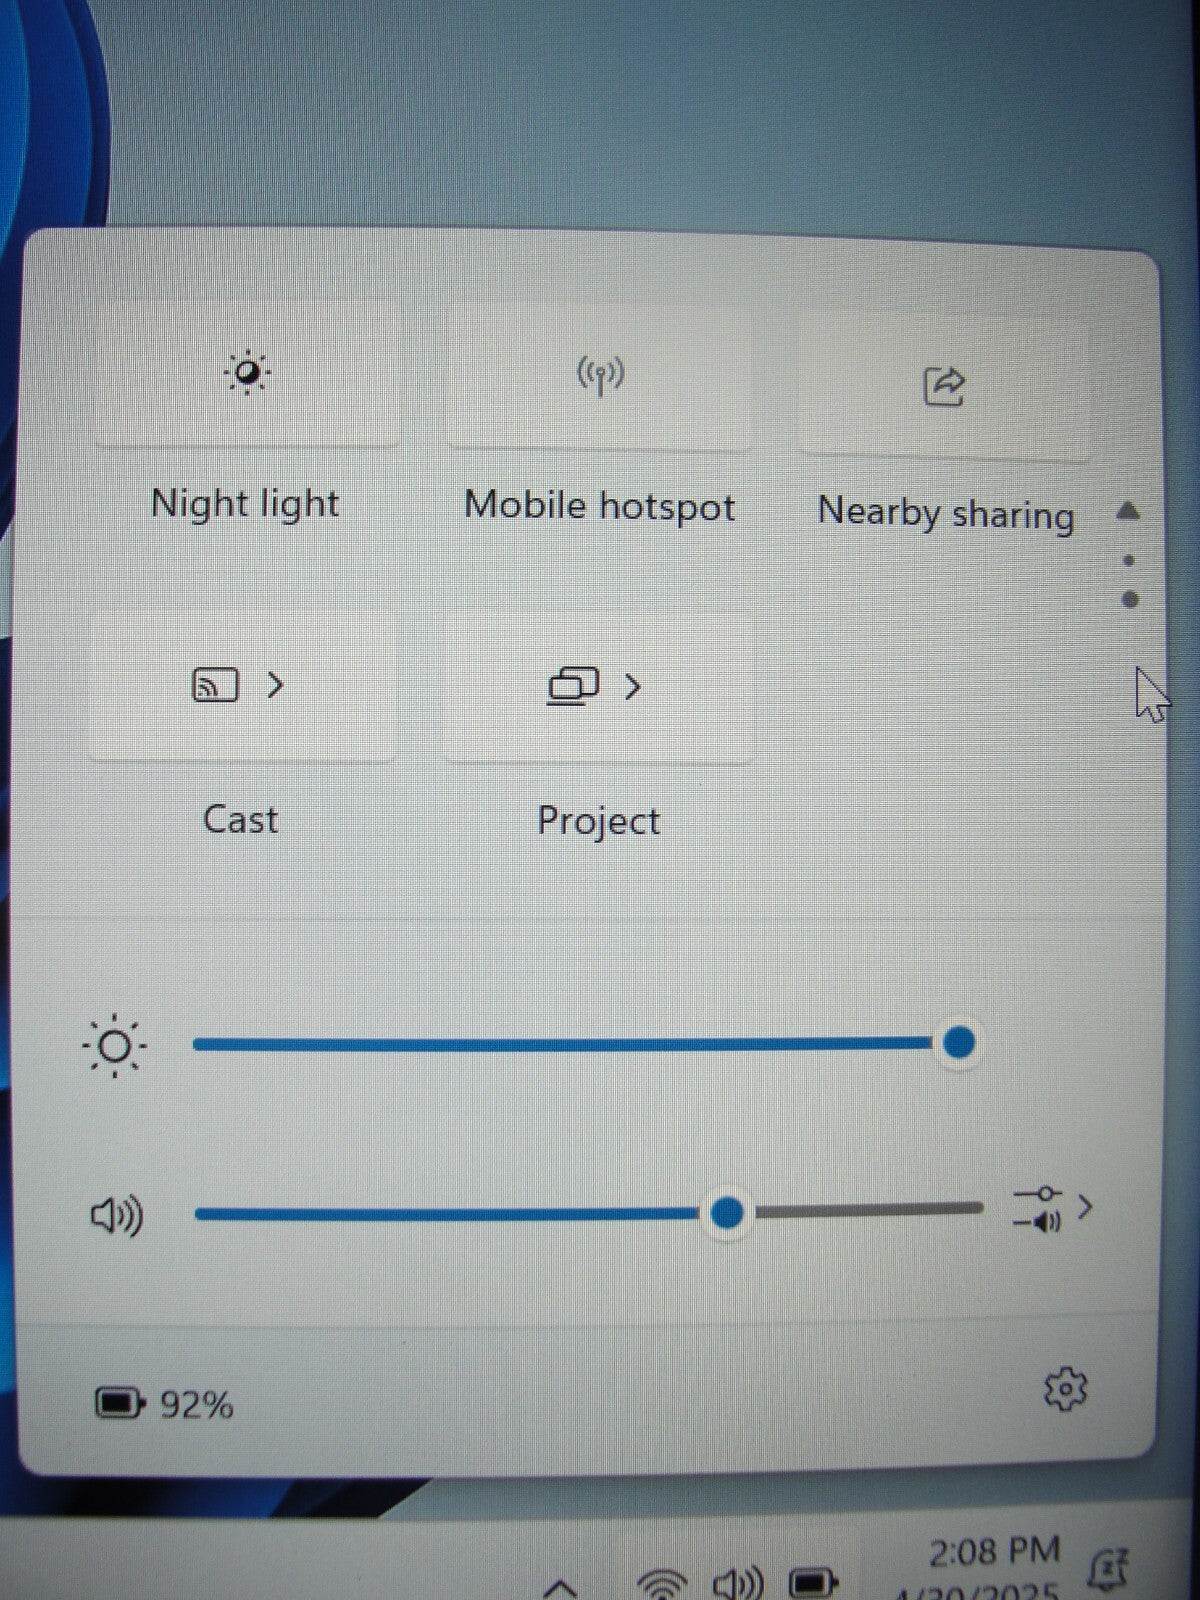Go to previous page using up arrow

tap(1128, 511)
